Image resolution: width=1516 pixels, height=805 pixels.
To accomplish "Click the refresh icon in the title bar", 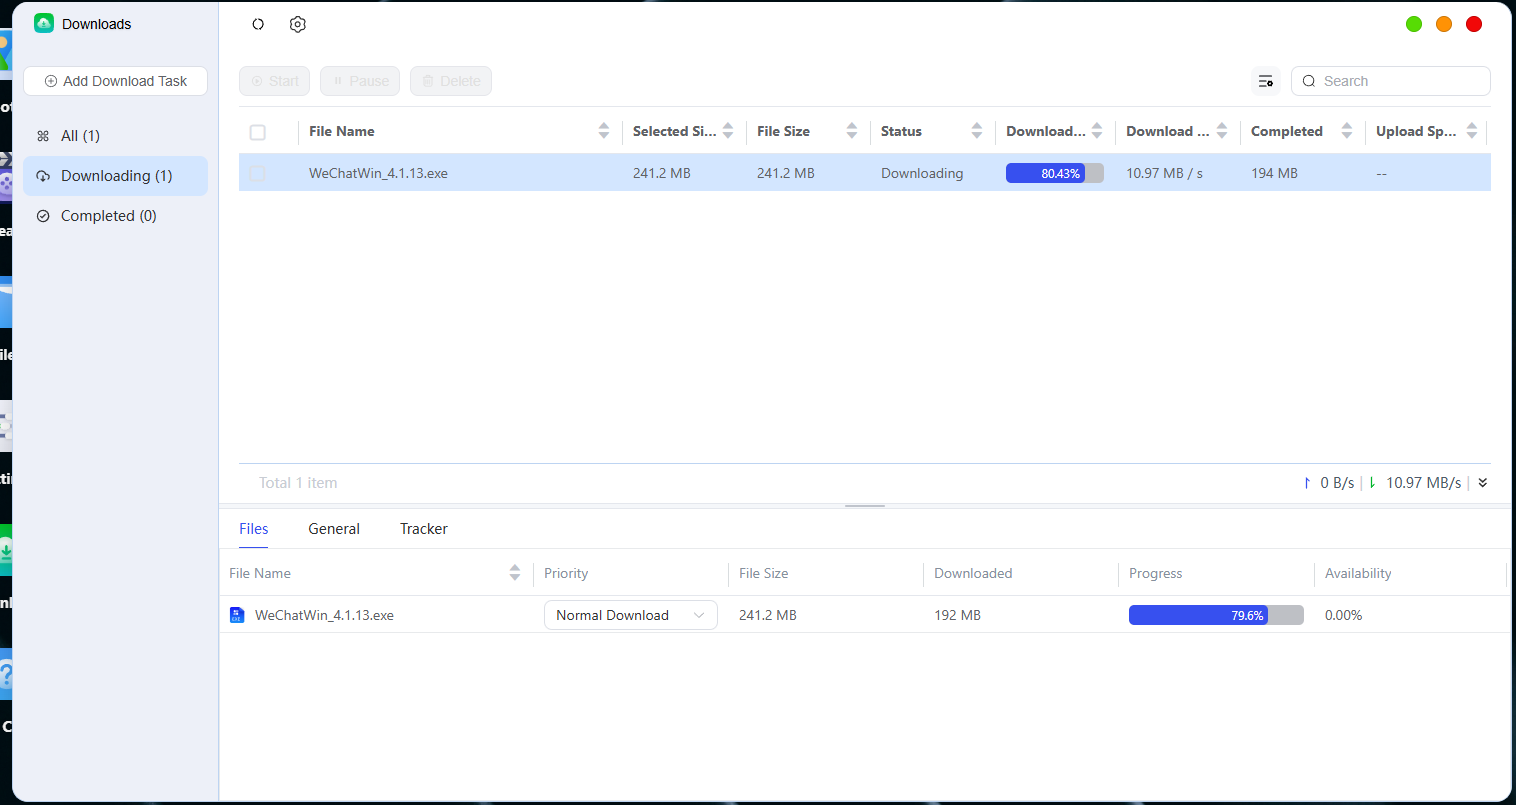I will point(258,24).
